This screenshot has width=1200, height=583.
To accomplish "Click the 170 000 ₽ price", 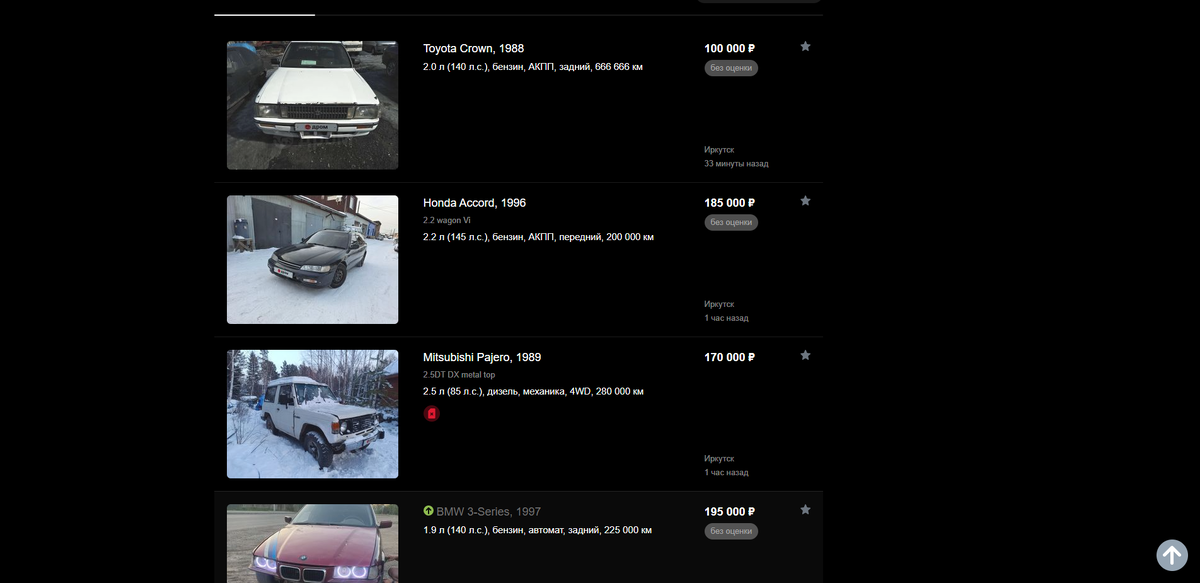I will [729, 357].
